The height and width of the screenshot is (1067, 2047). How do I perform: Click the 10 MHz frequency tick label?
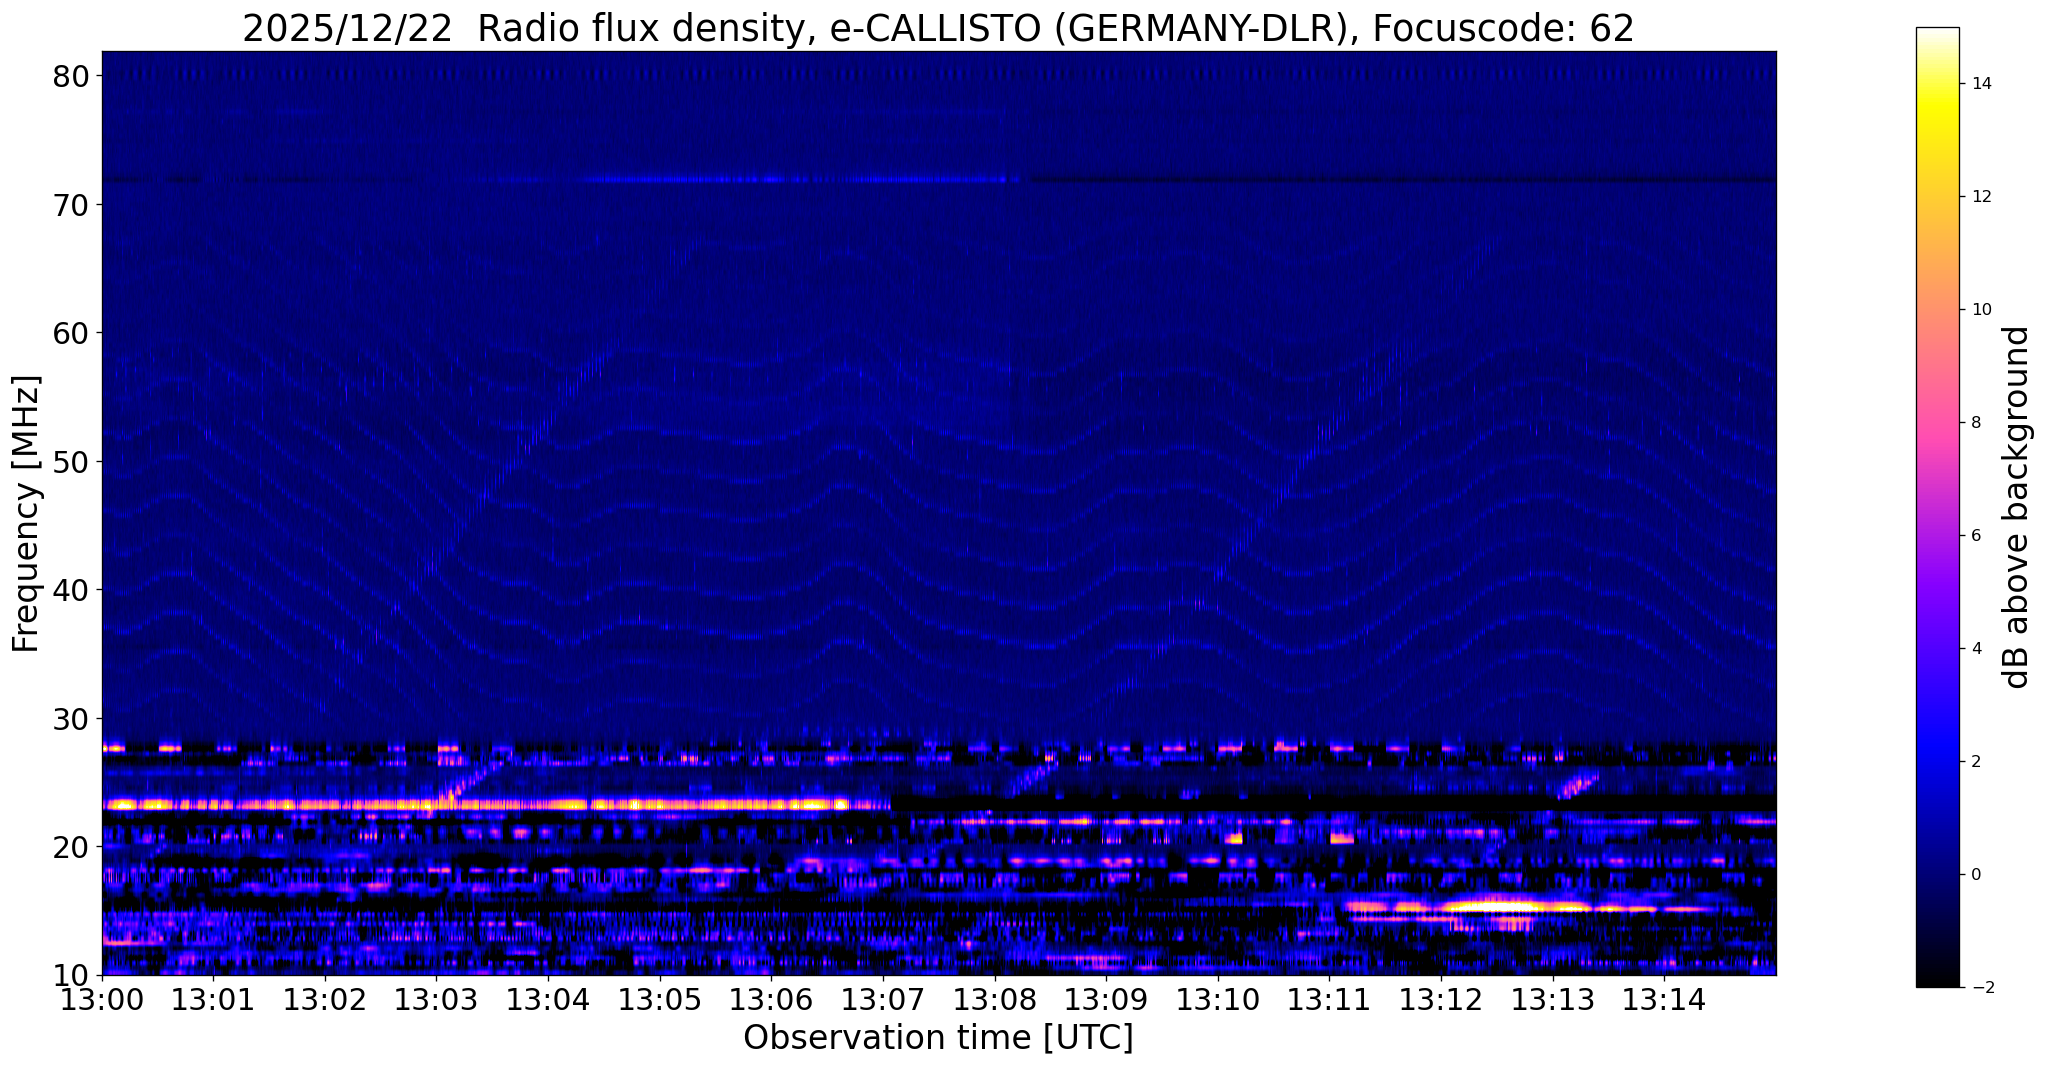click(x=73, y=975)
